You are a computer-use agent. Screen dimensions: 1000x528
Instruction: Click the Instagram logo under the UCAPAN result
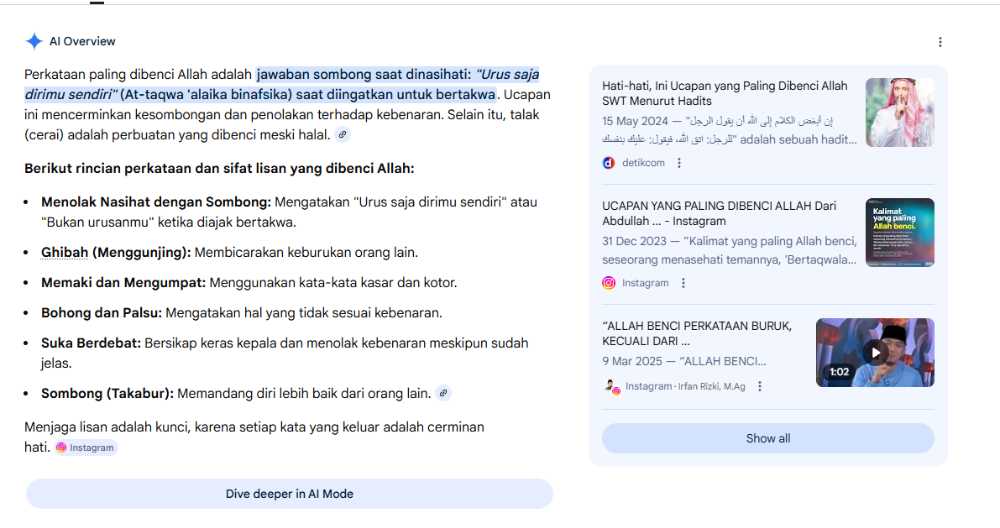point(609,283)
